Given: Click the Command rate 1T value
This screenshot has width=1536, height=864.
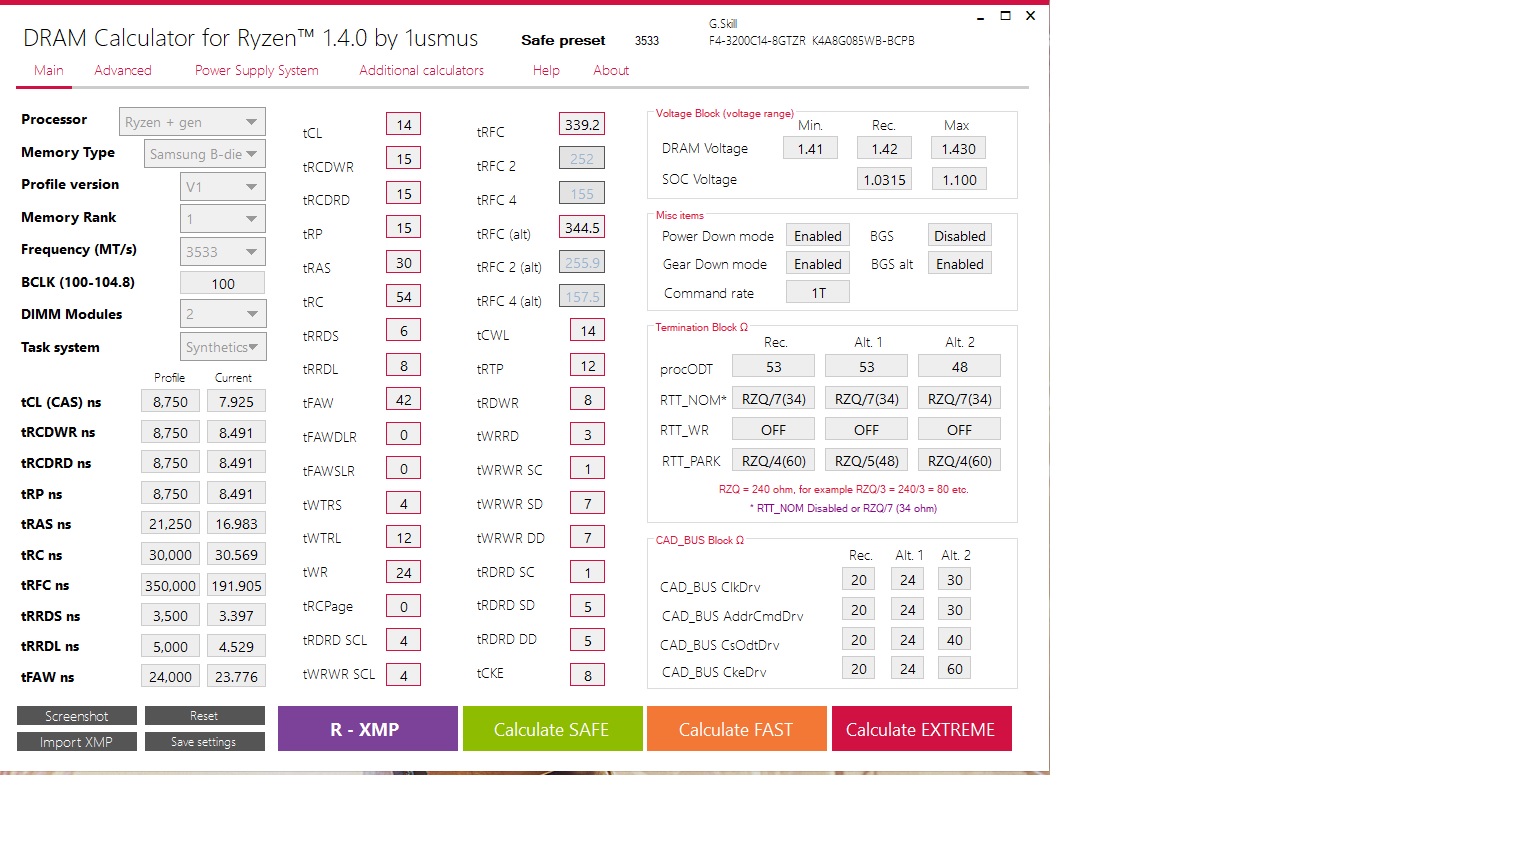Looking at the screenshot, I should (x=818, y=293).
